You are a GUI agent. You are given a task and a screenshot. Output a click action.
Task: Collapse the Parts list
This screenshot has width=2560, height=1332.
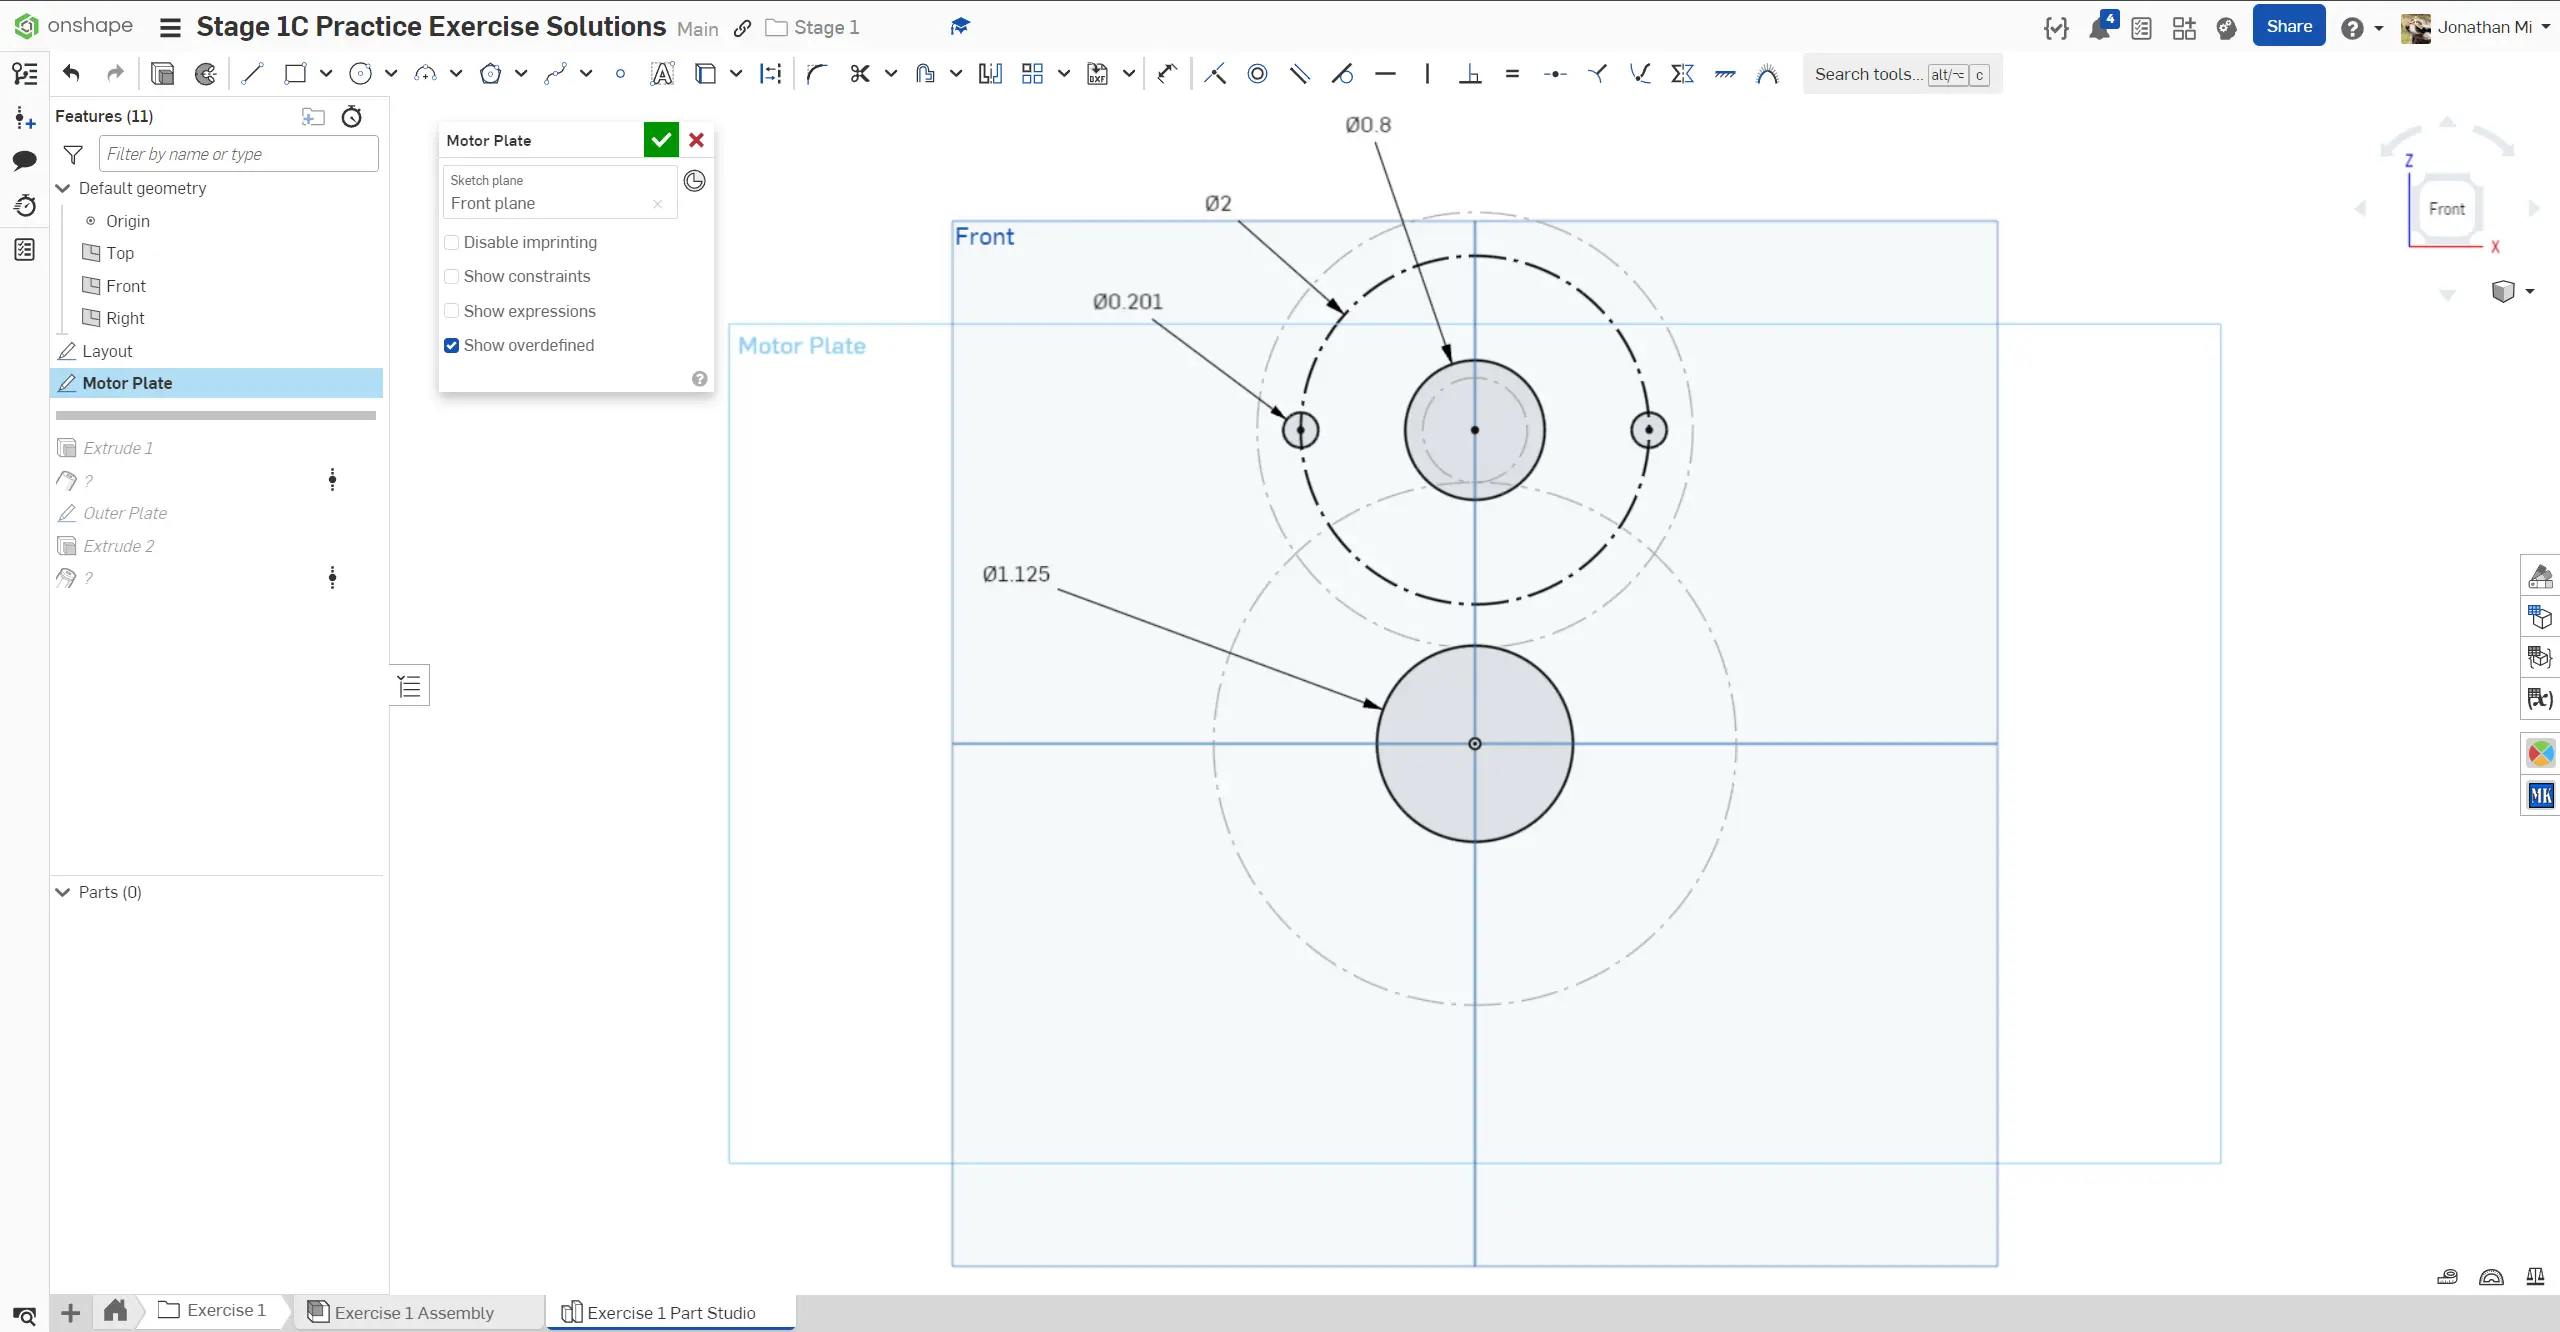coord(63,892)
